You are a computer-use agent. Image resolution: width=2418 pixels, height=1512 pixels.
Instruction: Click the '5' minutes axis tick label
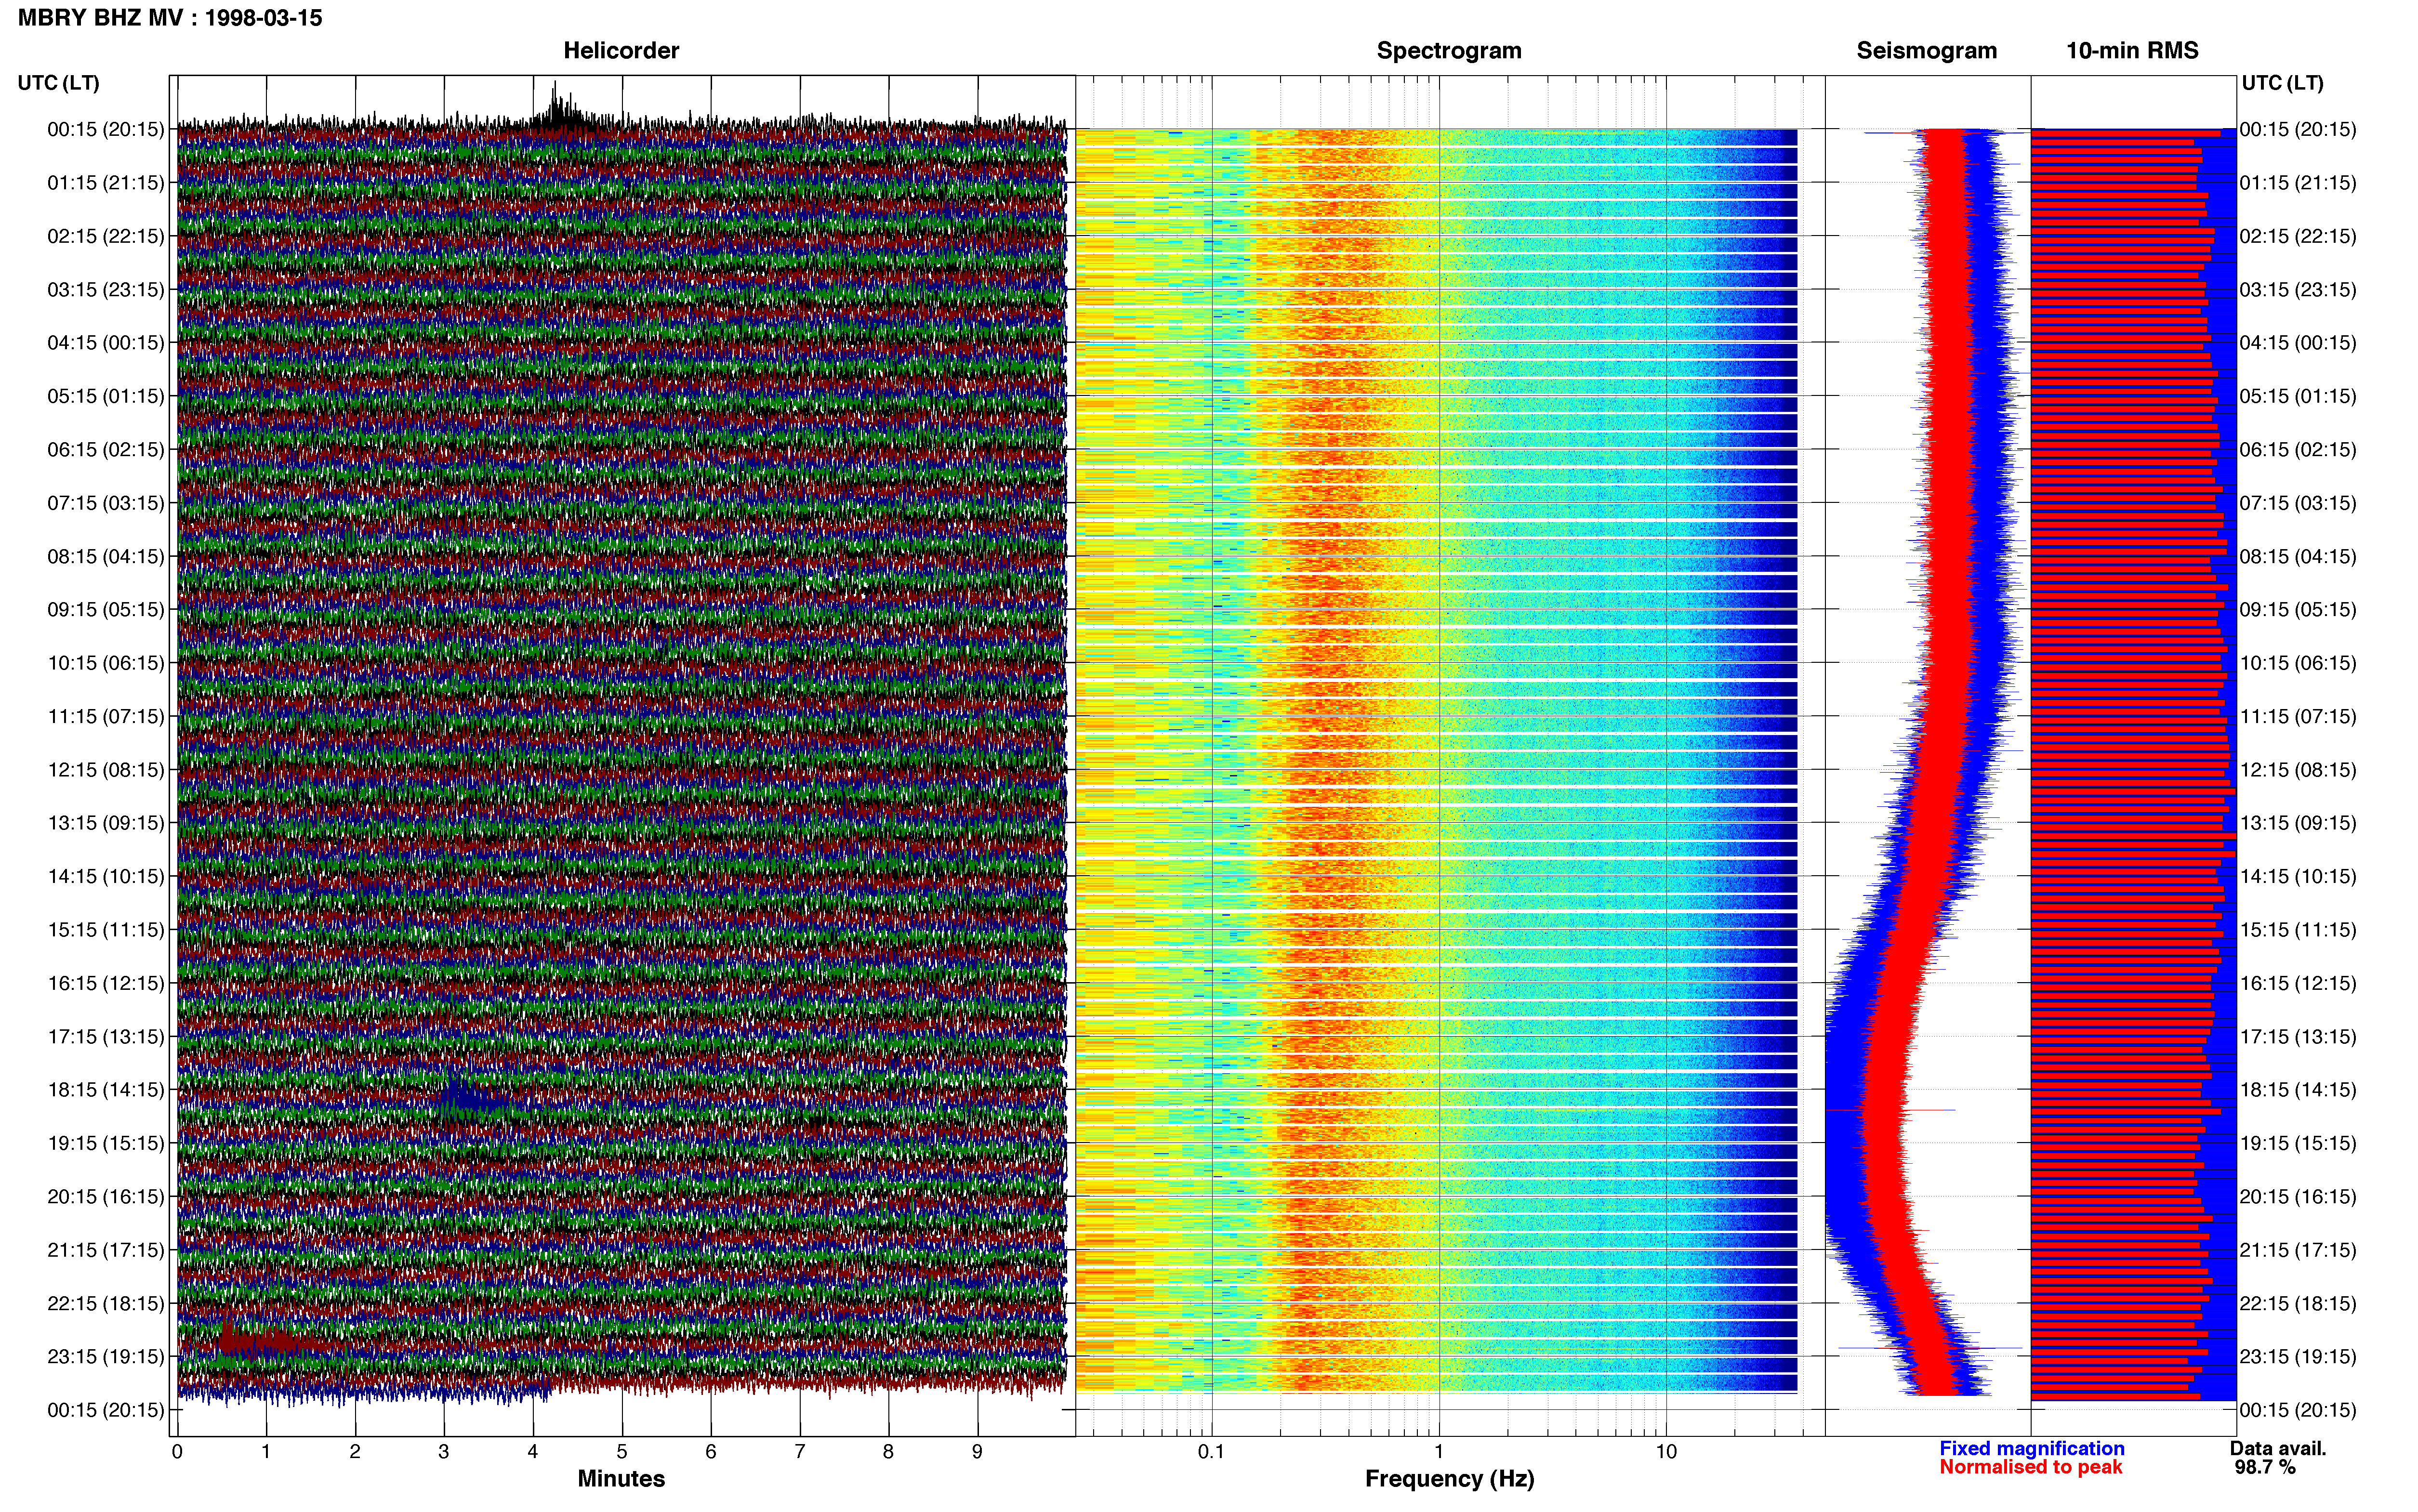point(622,1452)
